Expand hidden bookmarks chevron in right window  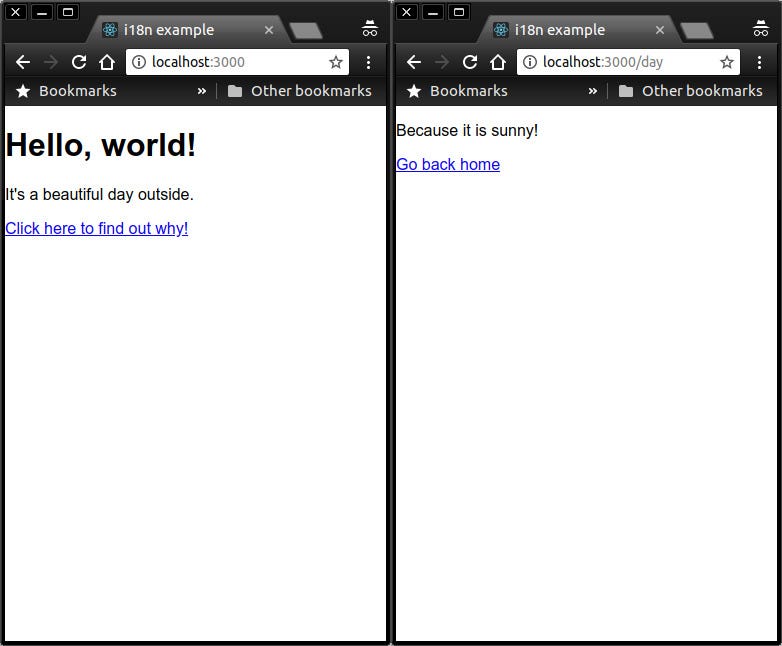pos(592,91)
